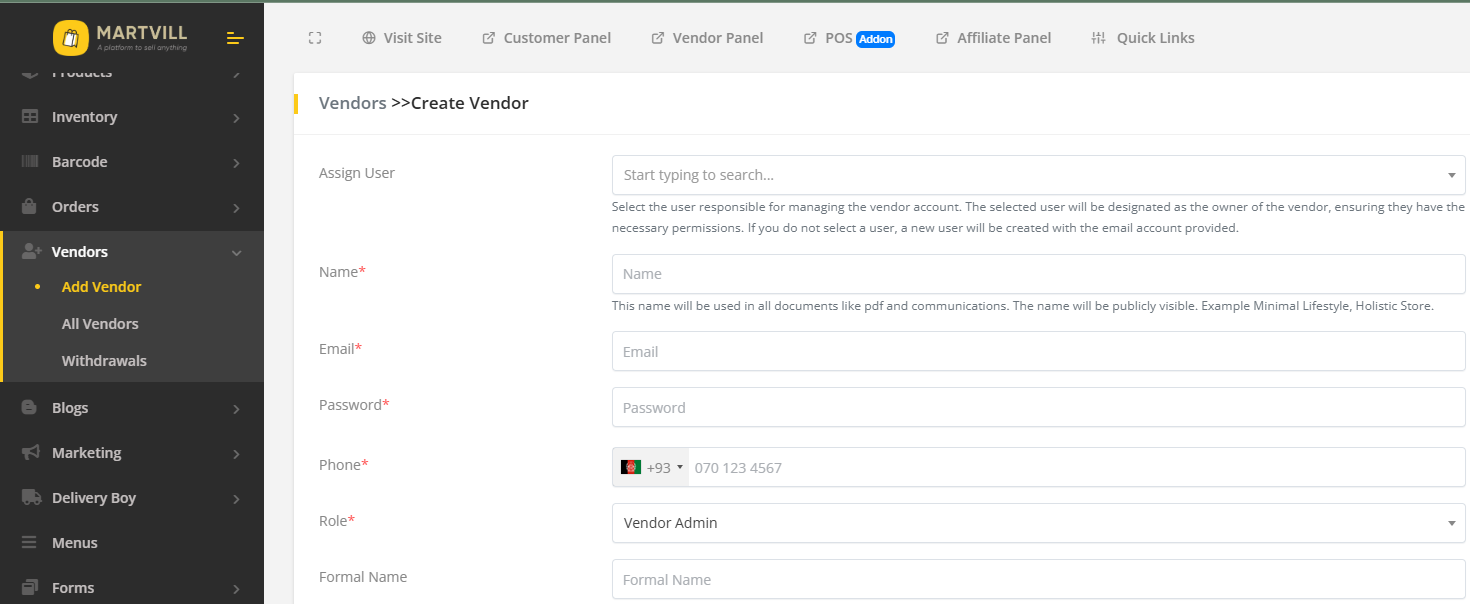Expand the Blogs sidebar menu
The image size is (1470, 604).
(x=132, y=408)
